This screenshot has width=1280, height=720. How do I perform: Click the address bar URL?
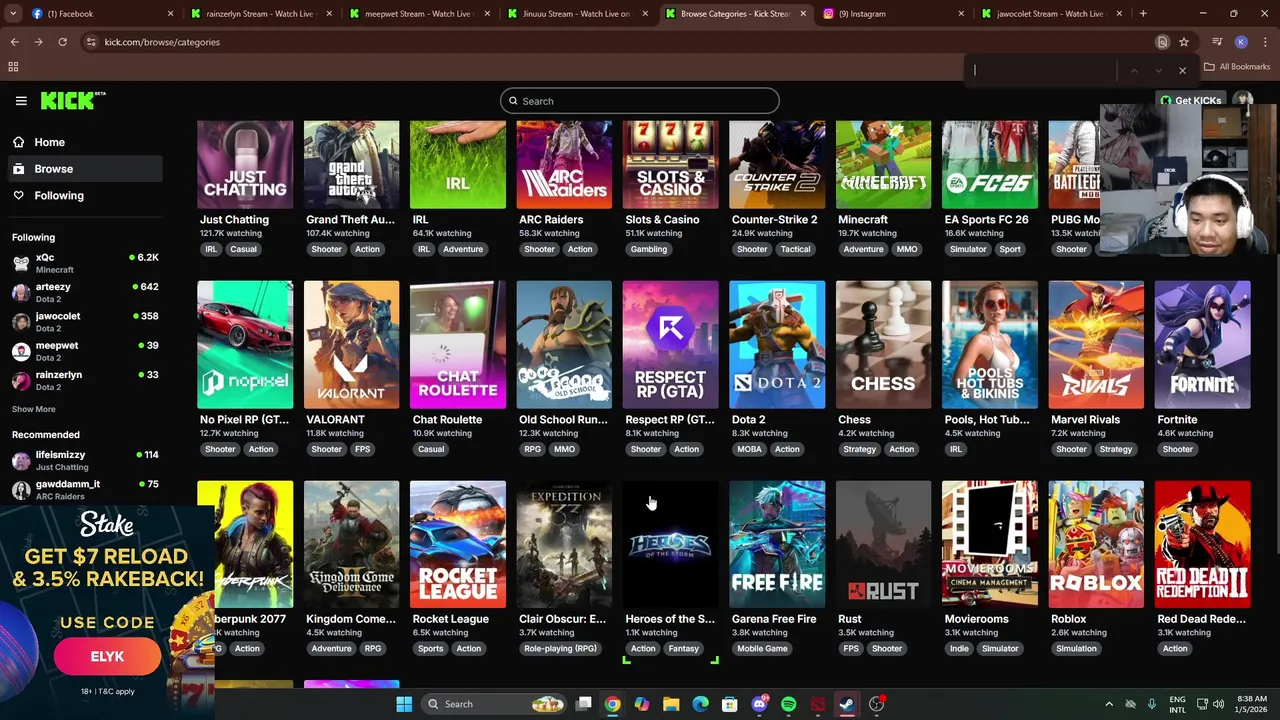(x=162, y=42)
